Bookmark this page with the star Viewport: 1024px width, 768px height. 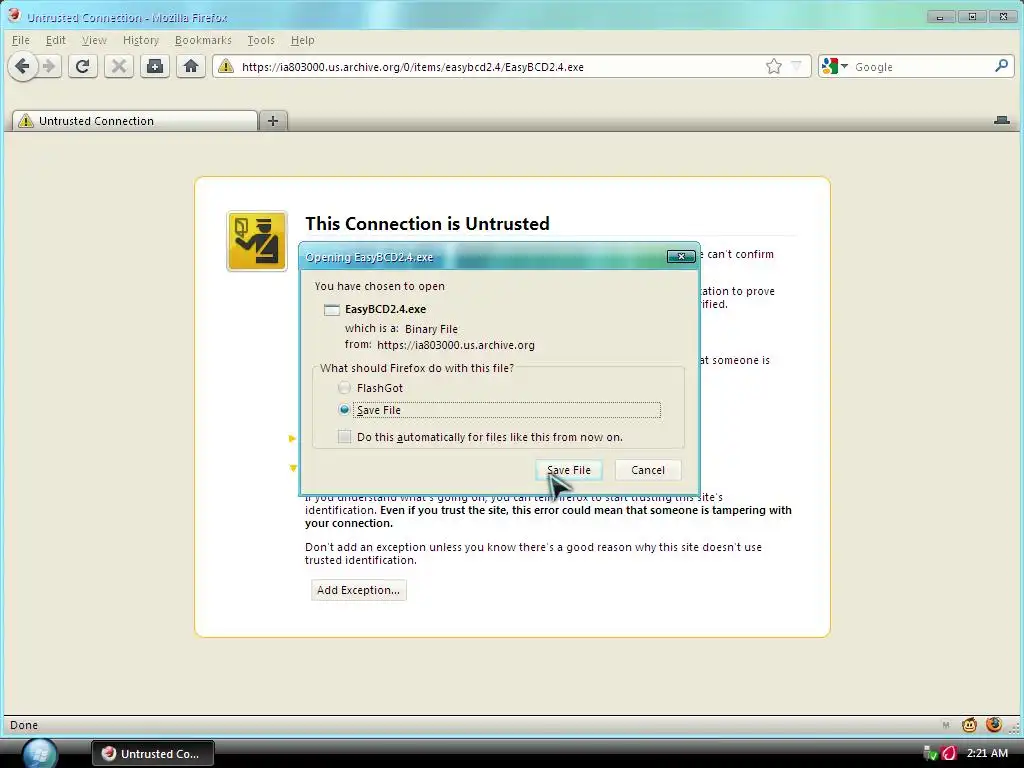pyautogui.click(x=774, y=66)
